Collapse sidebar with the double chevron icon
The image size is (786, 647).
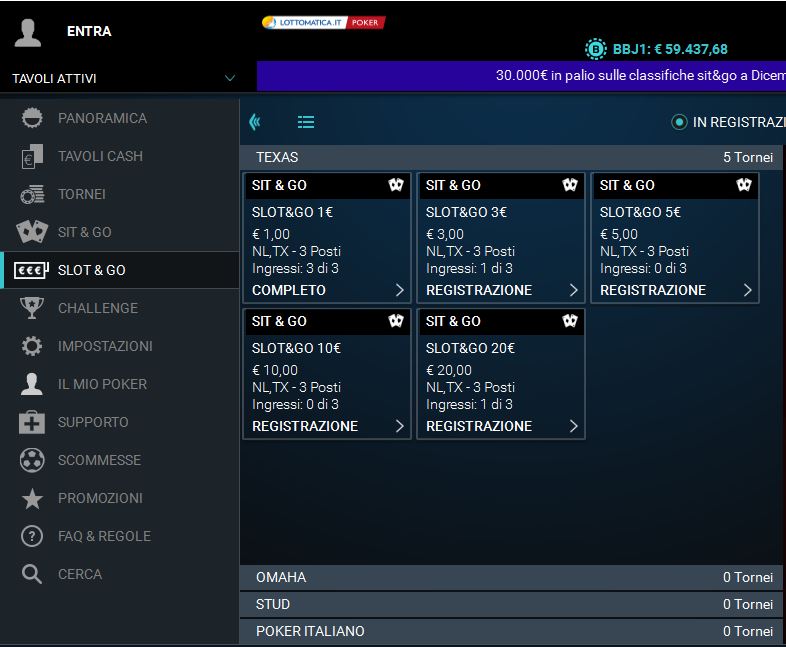255,122
